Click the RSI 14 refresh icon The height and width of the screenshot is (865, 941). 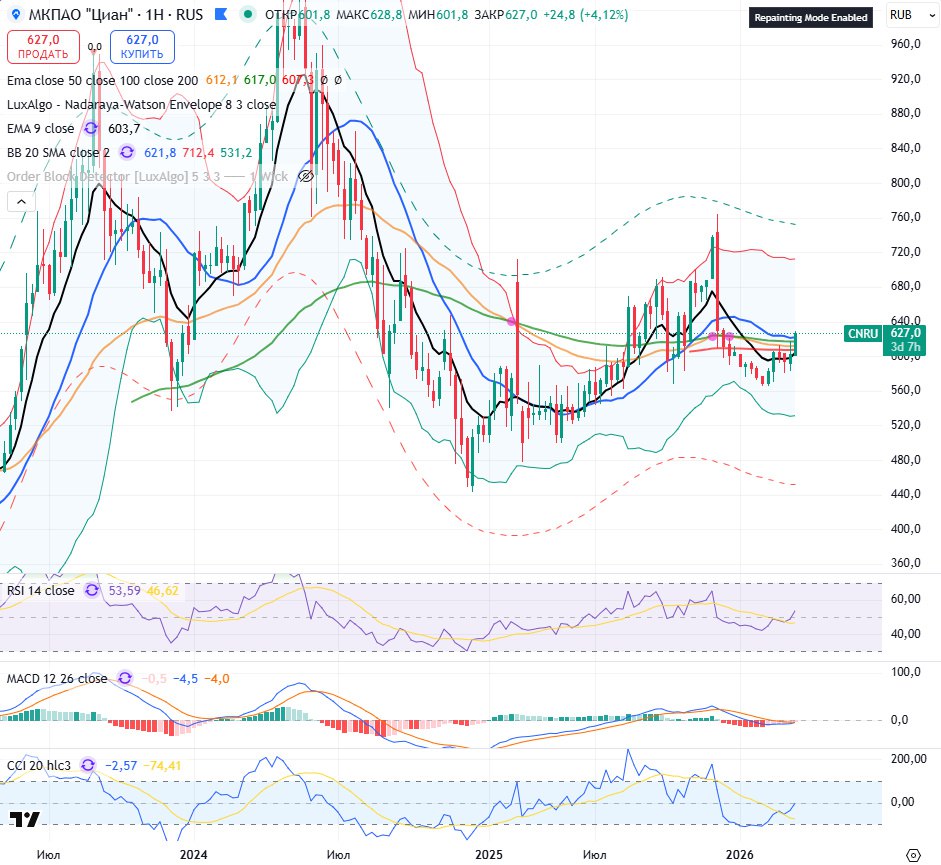coord(92,591)
